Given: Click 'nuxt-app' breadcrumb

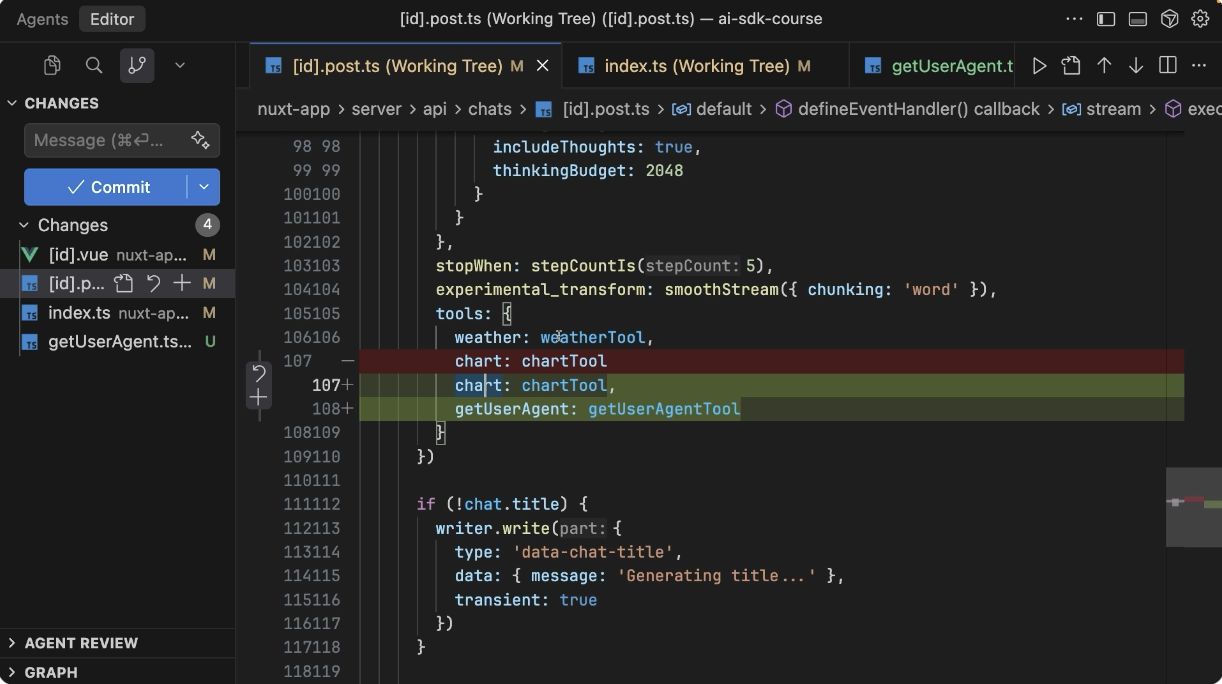Looking at the screenshot, I should [x=294, y=109].
